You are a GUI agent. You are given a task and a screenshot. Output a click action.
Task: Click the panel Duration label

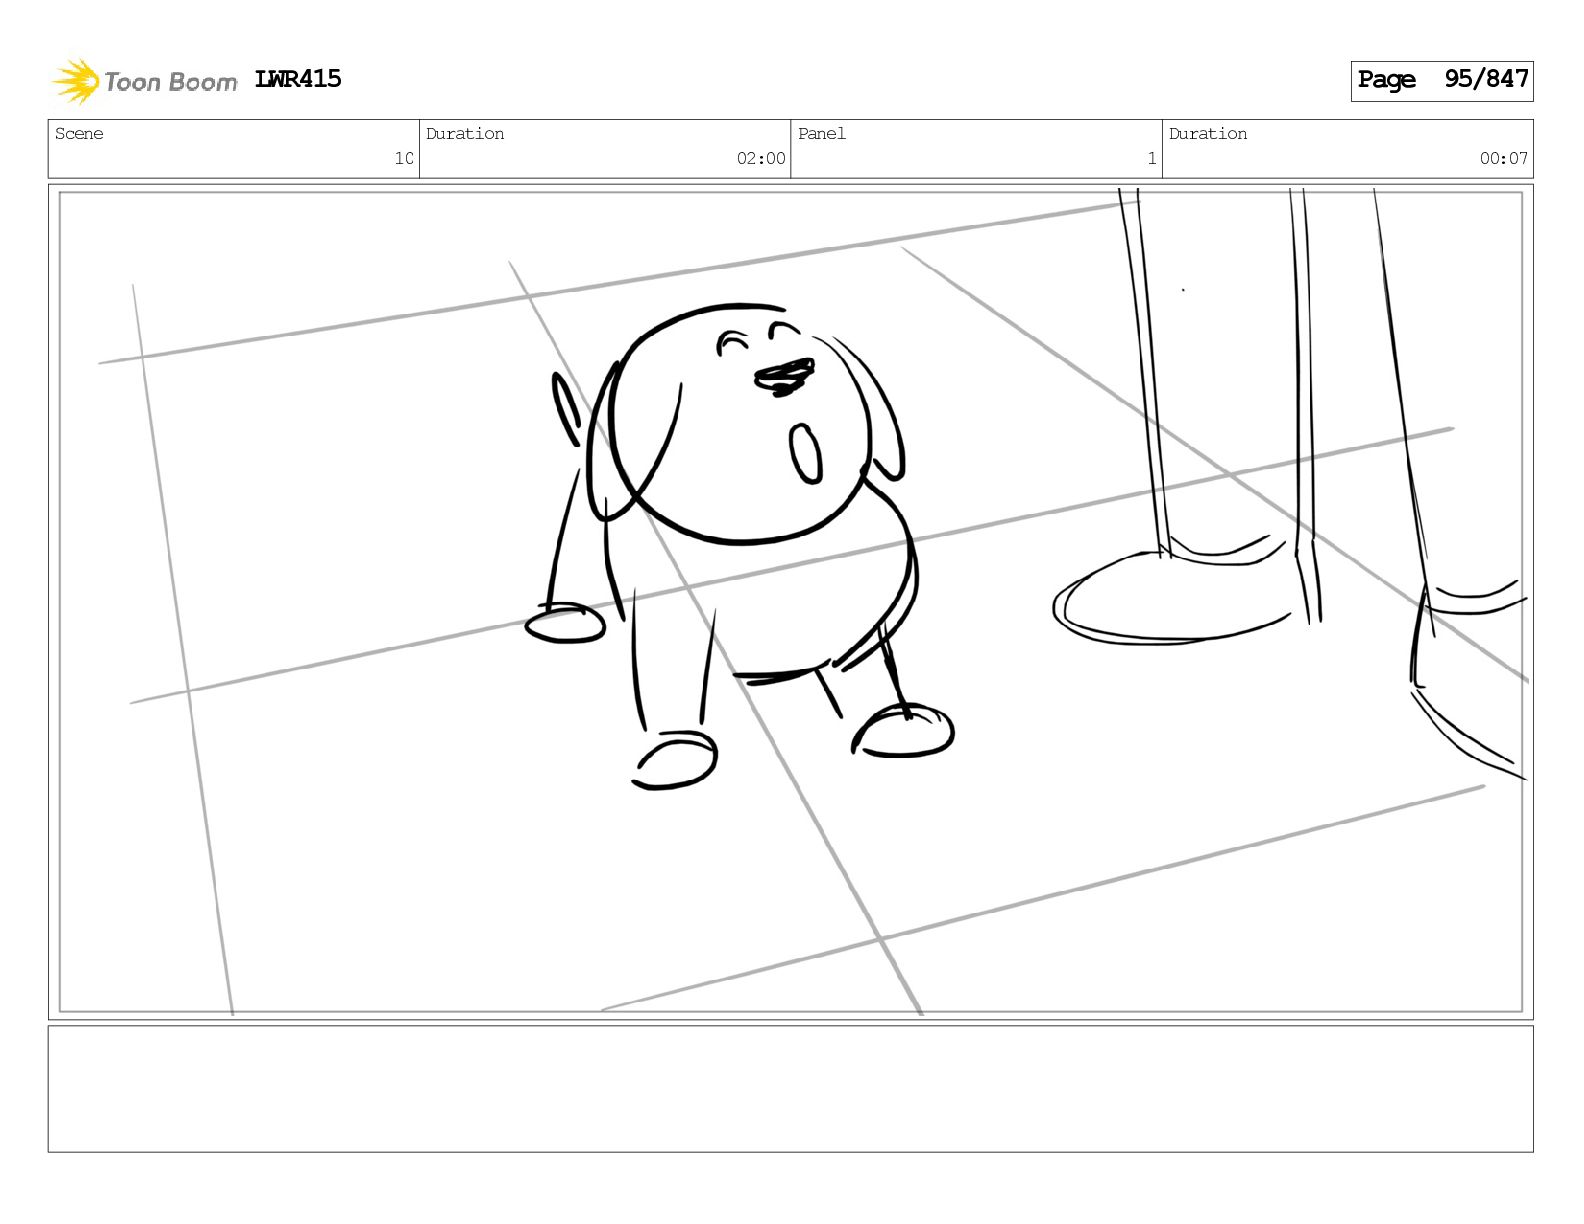(1208, 134)
